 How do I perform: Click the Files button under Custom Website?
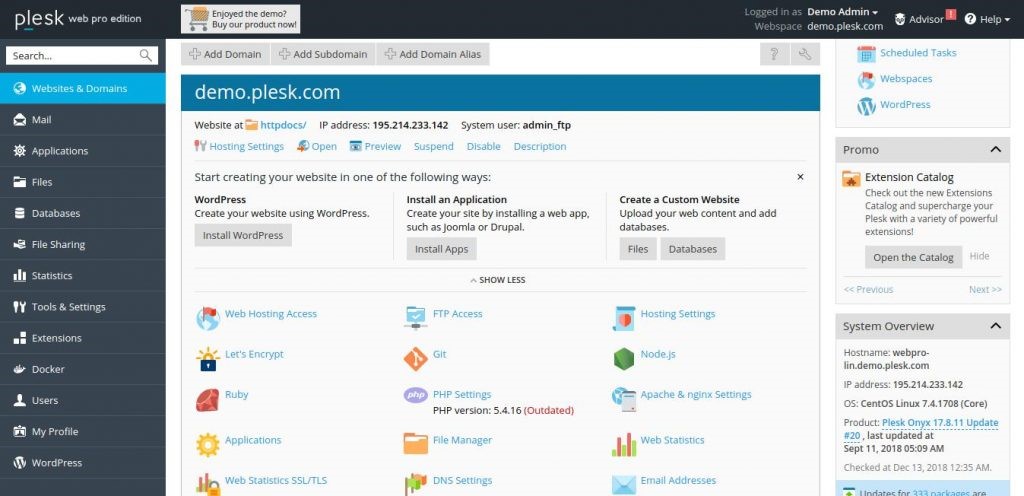(638, 249)
